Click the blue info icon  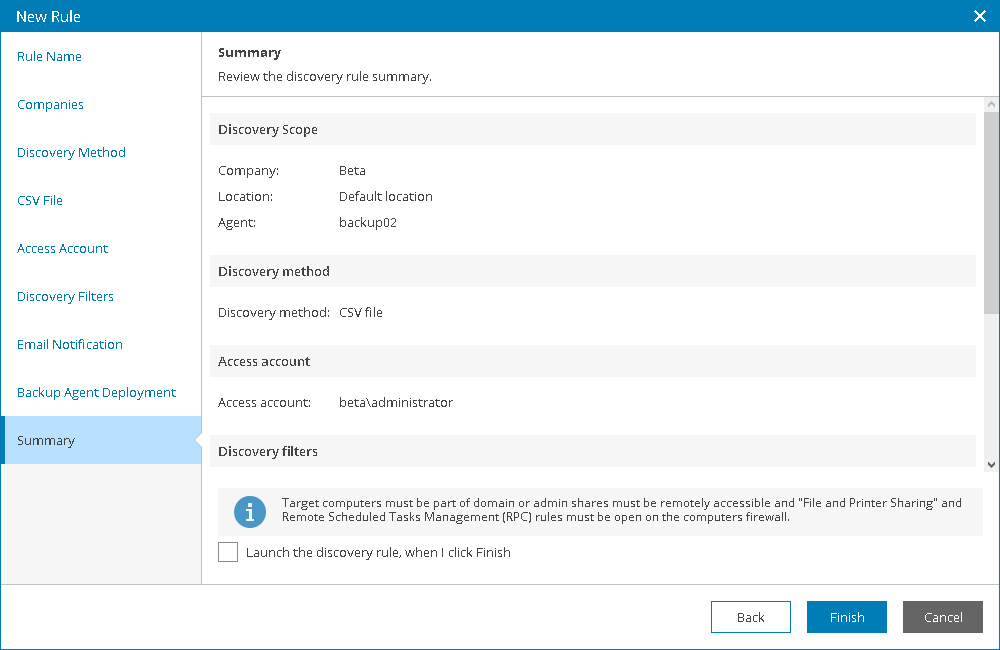tap(250, 512)
